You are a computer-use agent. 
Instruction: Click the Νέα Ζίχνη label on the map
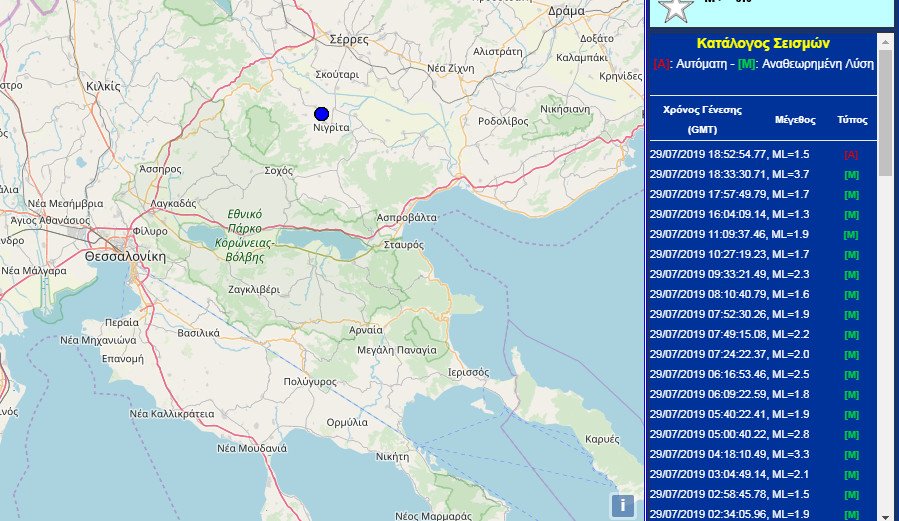click(x=451, y=68)
